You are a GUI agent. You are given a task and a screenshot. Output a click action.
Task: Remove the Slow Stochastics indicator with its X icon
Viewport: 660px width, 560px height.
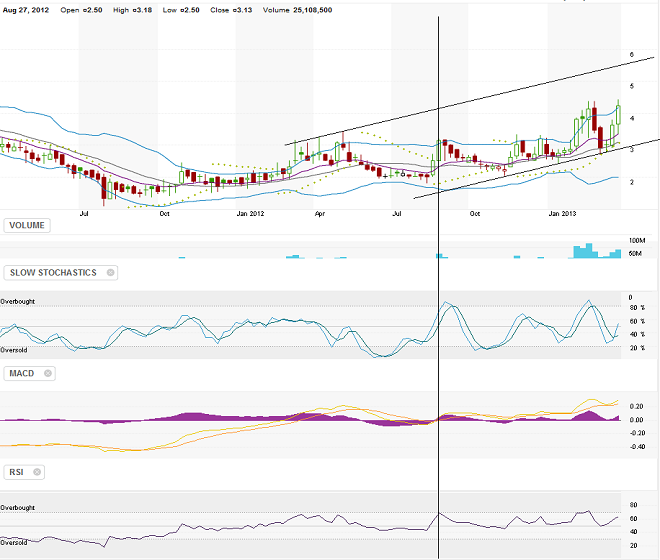tap(111, 272)
